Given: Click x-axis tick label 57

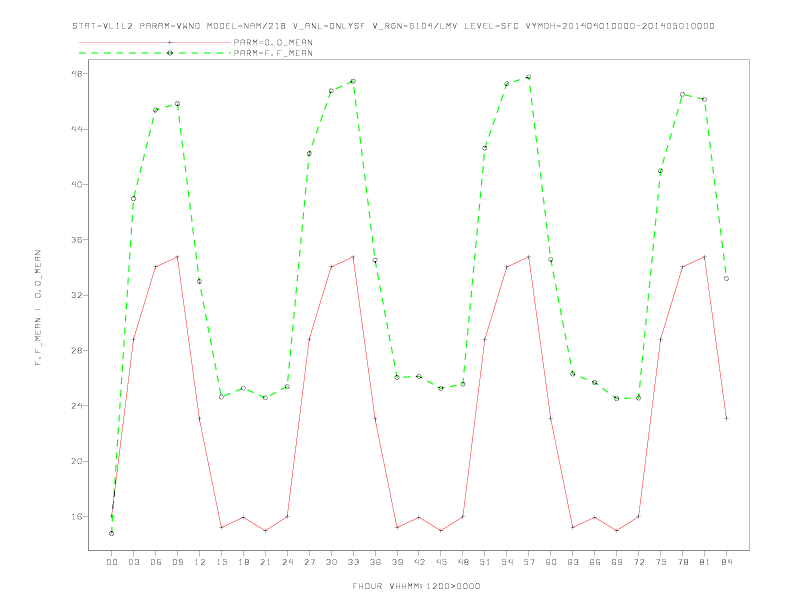Looking at the screenshot, I should pyautogui.click(x=529, y=562).
